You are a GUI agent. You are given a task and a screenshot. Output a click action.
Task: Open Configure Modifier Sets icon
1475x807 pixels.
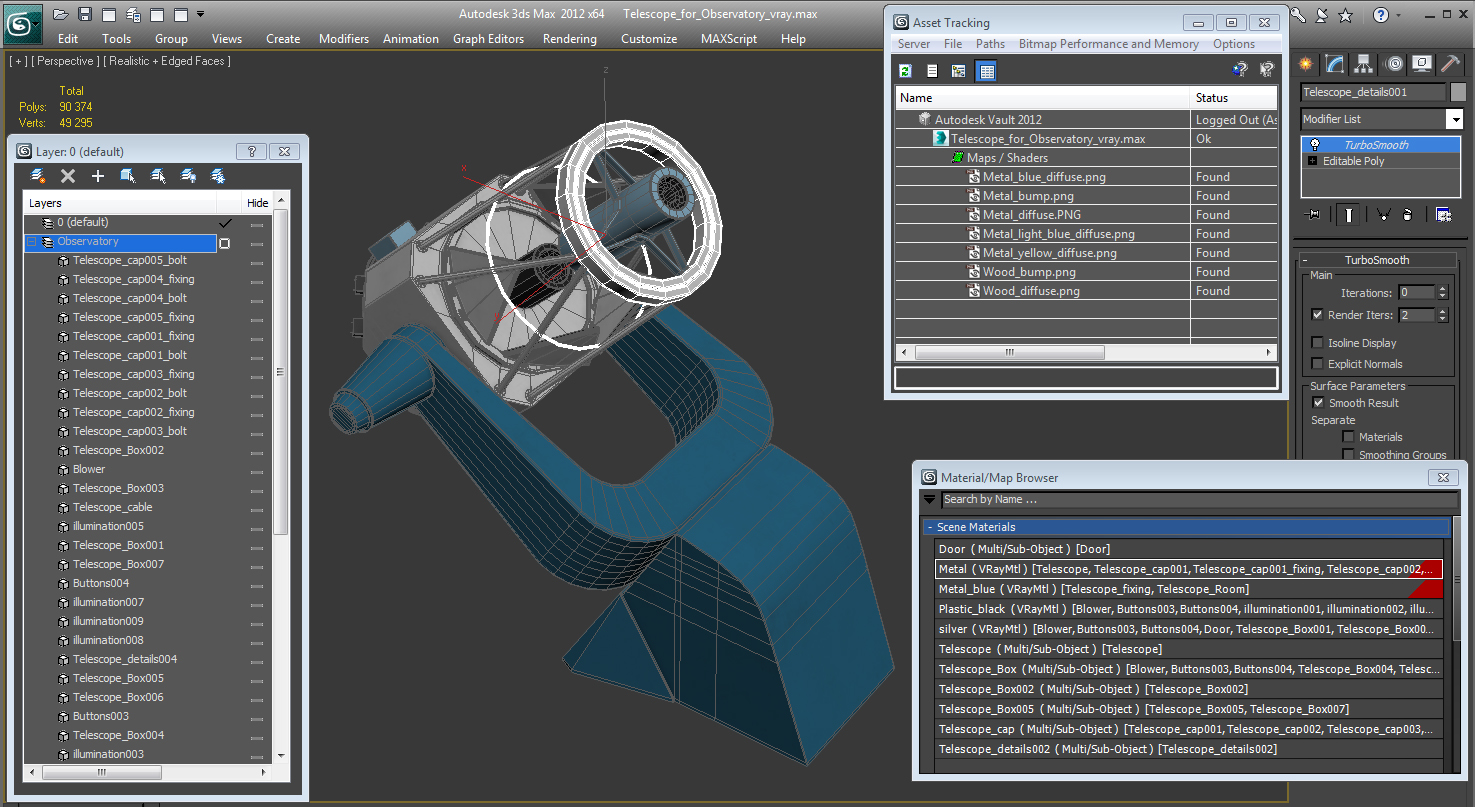[x=1443, y=214]
